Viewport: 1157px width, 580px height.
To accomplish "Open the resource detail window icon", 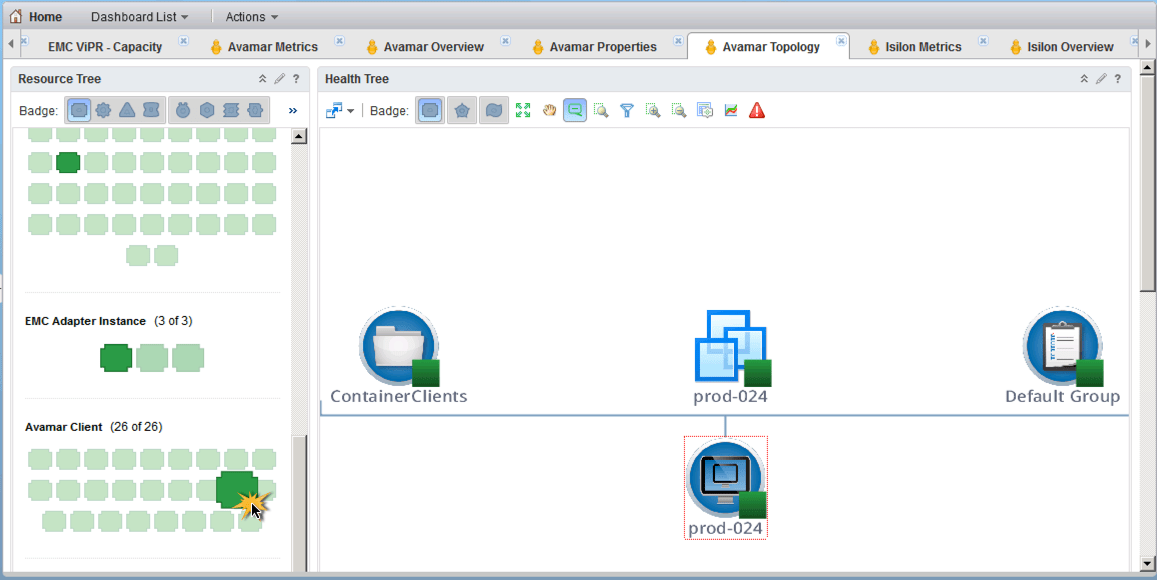I will click(705, 111).
